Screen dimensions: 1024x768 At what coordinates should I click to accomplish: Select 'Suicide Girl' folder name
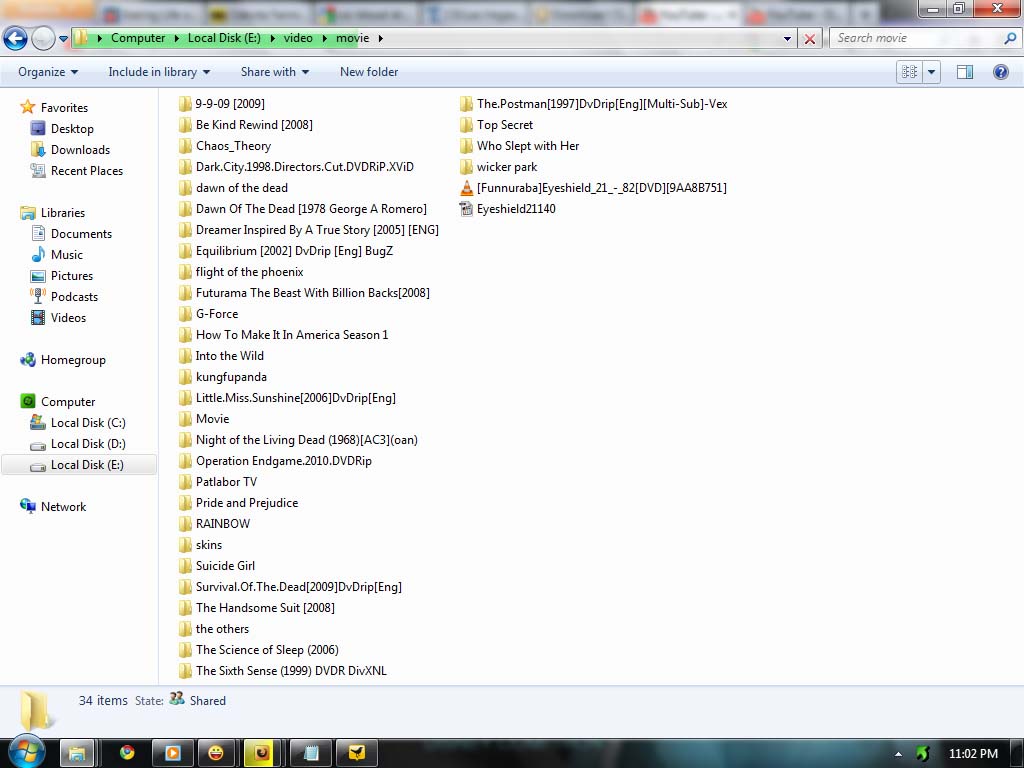(x=225, y=566)
